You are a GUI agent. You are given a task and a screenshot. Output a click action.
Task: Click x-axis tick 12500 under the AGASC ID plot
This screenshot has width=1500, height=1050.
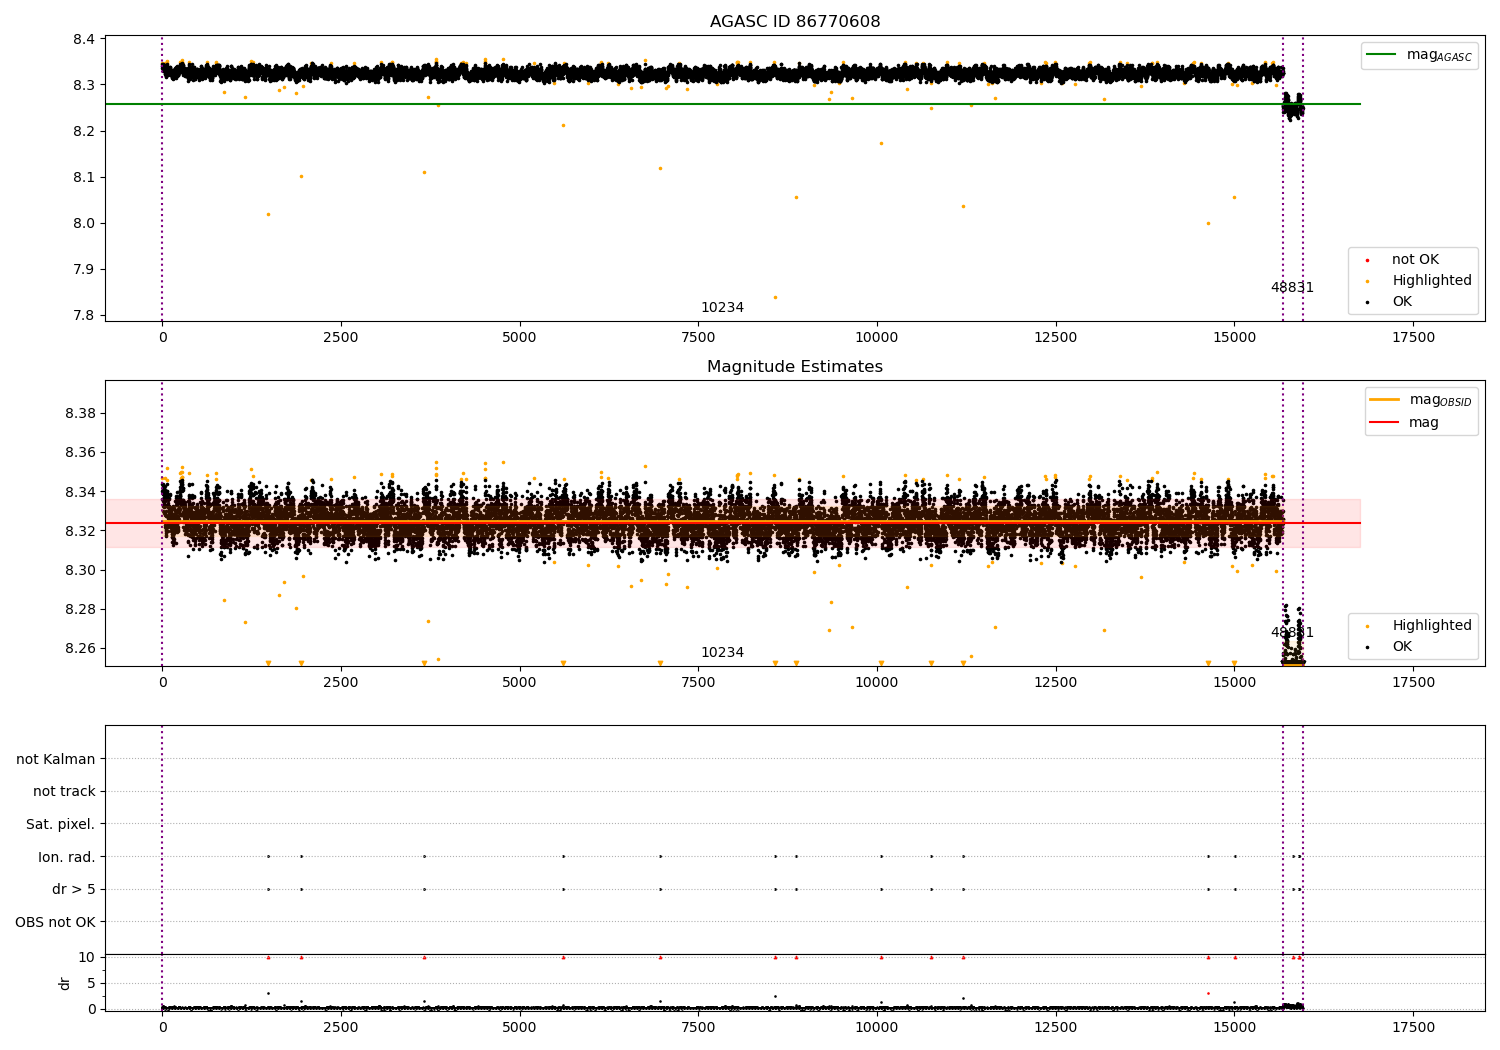coord(1055,337)
